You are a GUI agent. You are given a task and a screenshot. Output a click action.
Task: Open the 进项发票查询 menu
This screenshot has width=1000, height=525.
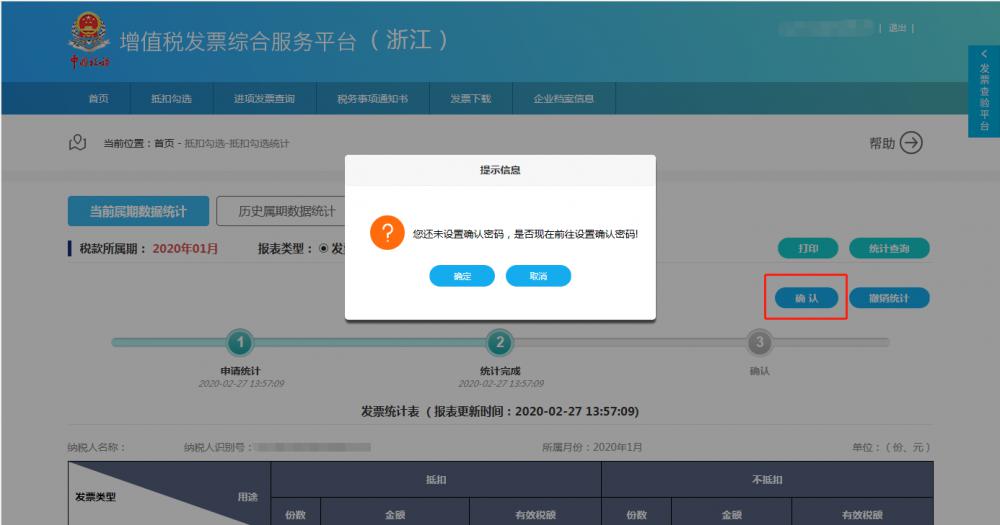click(x=264, y=99)
